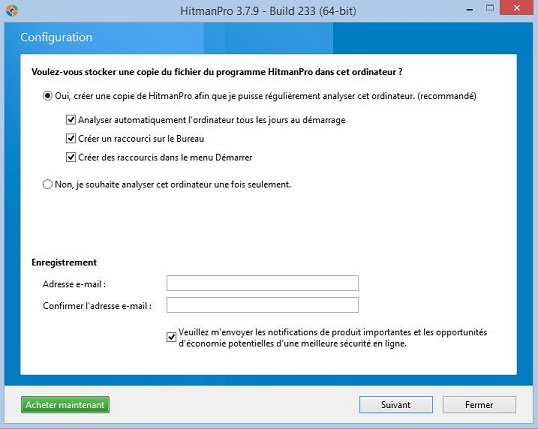The height and width of the screenshot is (429, 538).
Task: Click the 'Configuration' header text
Action: pyautogui.click(x=56, y=37)
